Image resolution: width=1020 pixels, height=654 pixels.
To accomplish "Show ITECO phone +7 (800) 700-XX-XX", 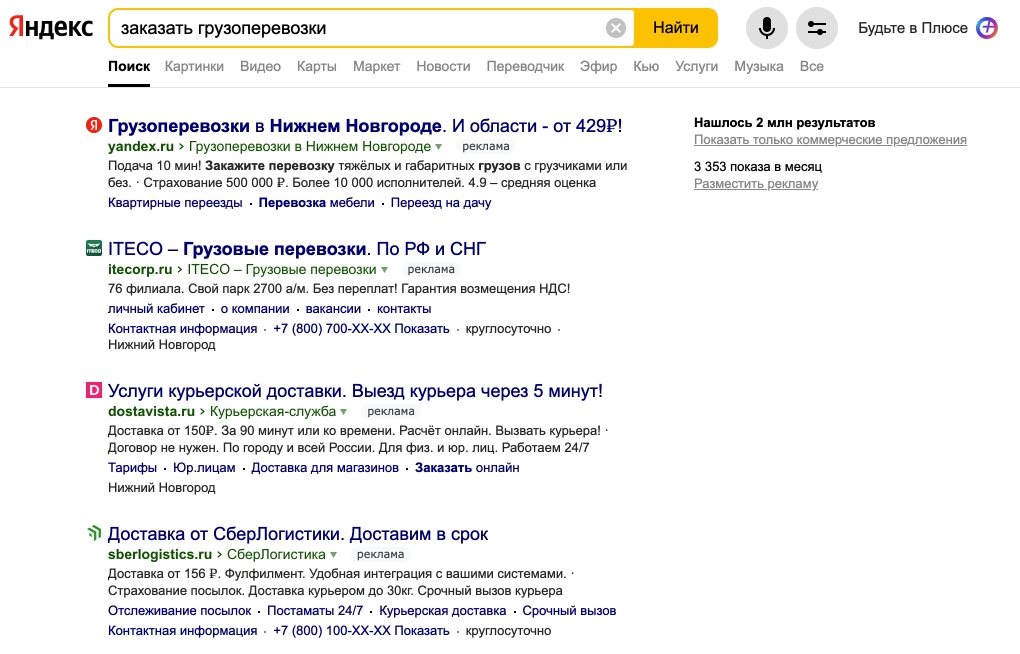I will [361, 329].
